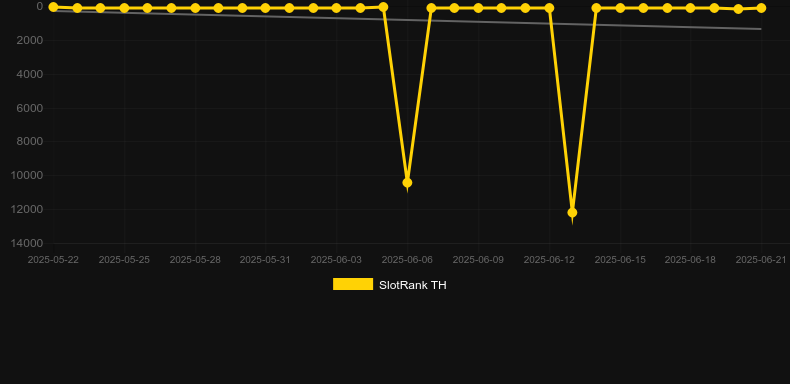This screenshot has height=384, width=790.
Task: Select the lowest data point near 12000
Action: point(572,213)
